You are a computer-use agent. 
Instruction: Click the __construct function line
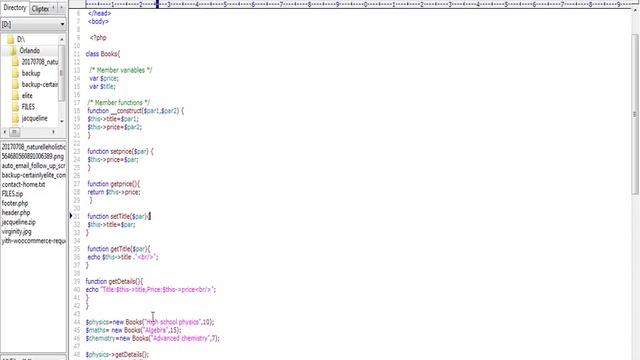click(136, 111)
